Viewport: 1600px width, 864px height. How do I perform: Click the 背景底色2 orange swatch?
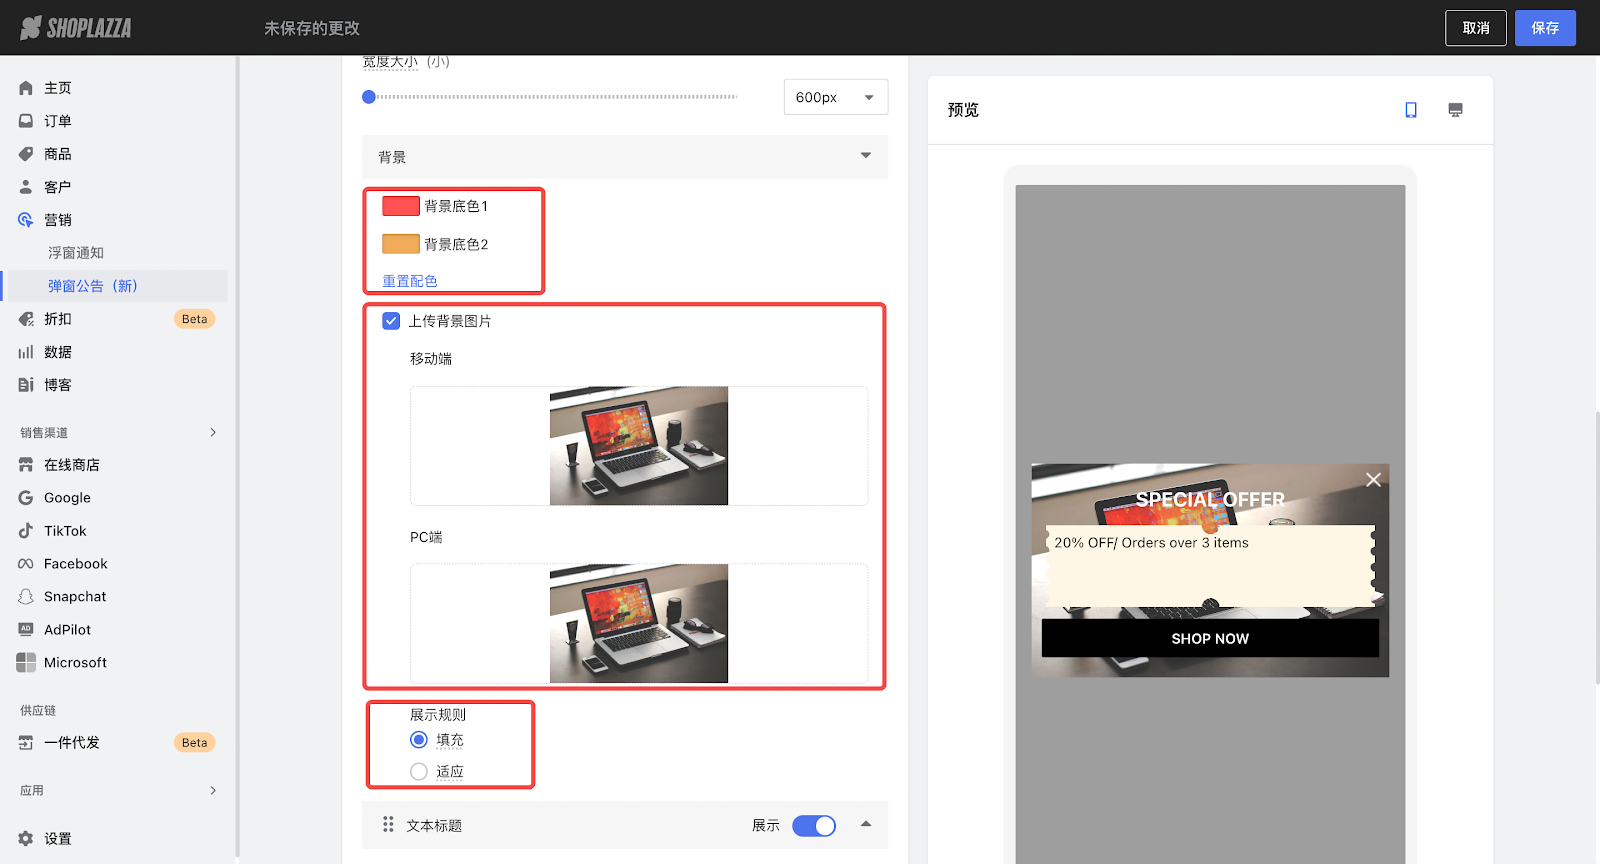click(x=401, y=244)
